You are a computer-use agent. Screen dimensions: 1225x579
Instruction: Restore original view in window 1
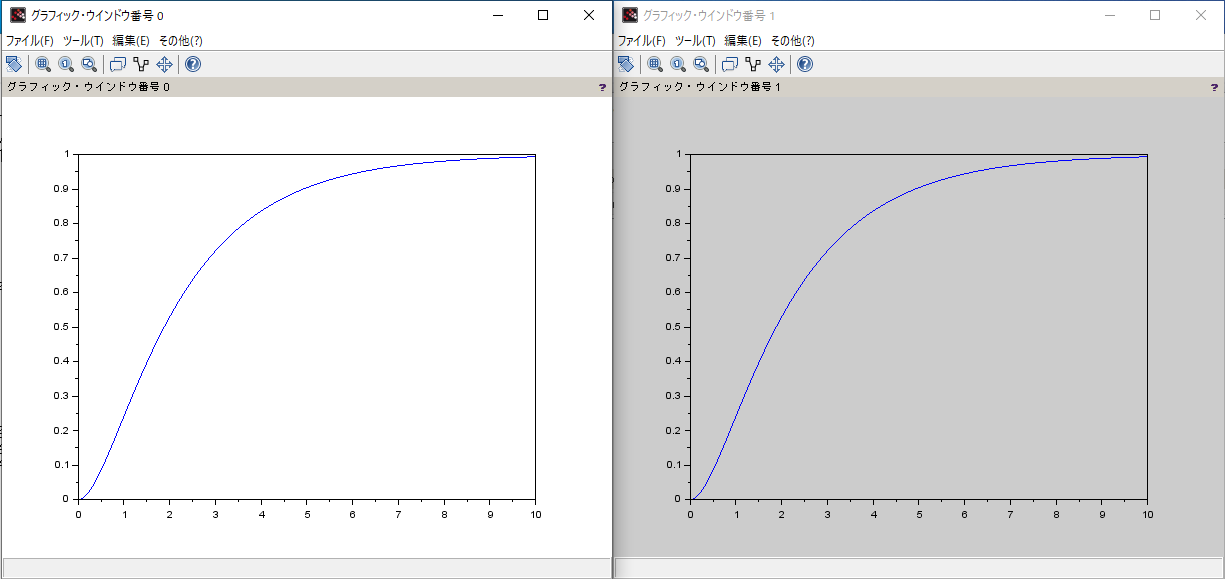click(678, 64)
